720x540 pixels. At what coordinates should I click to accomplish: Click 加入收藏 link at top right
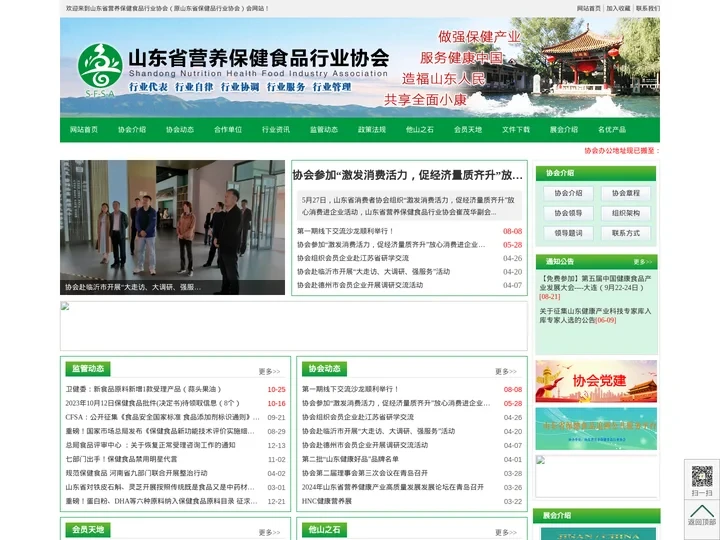coord(618,8)
